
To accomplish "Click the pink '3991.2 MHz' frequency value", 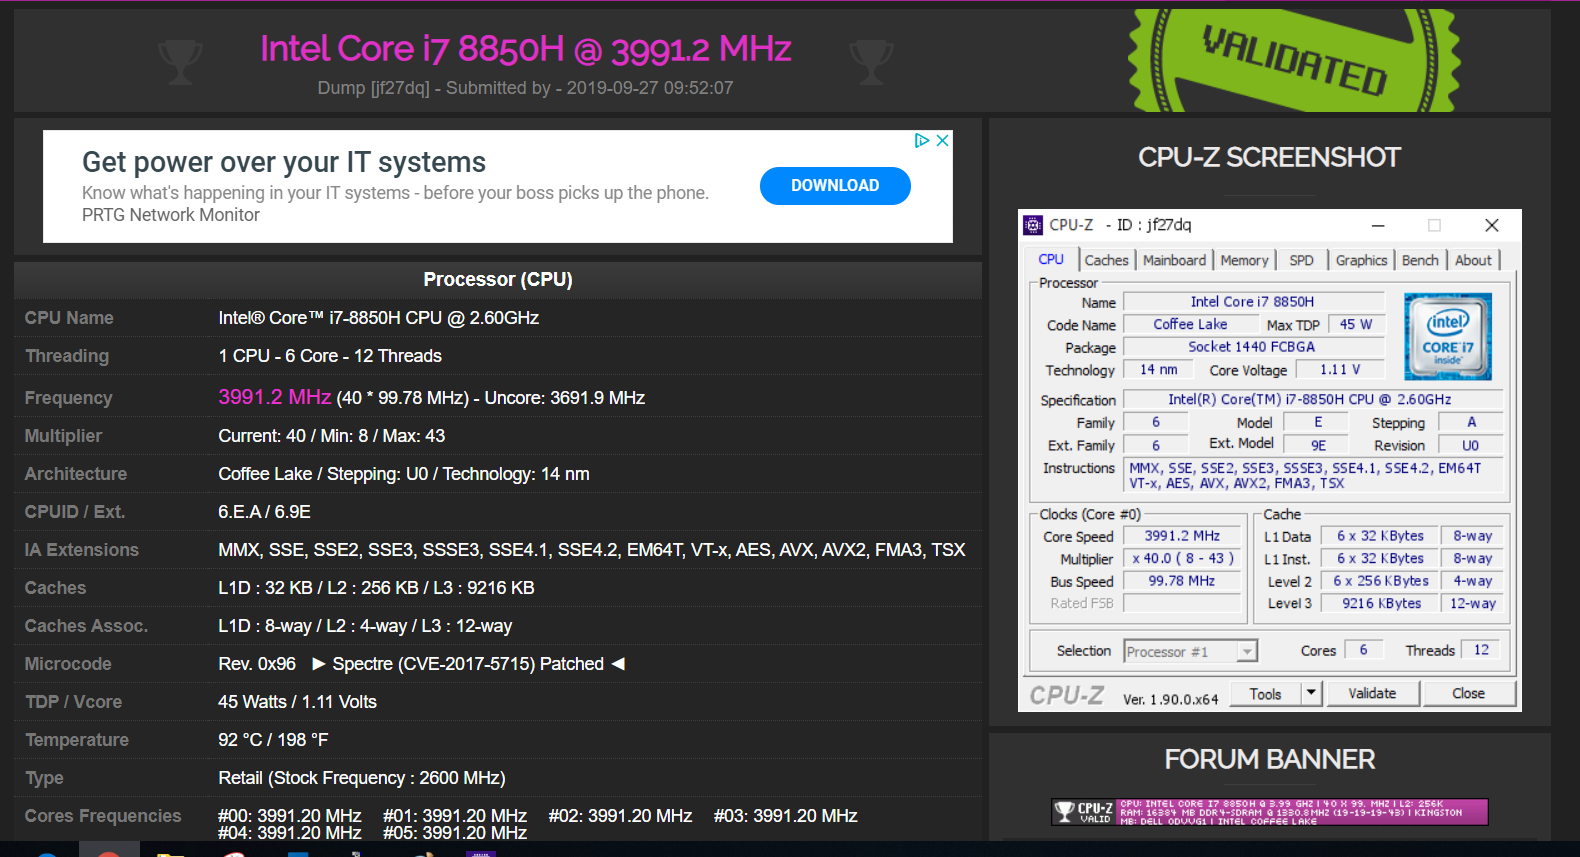I will [275, 397].
